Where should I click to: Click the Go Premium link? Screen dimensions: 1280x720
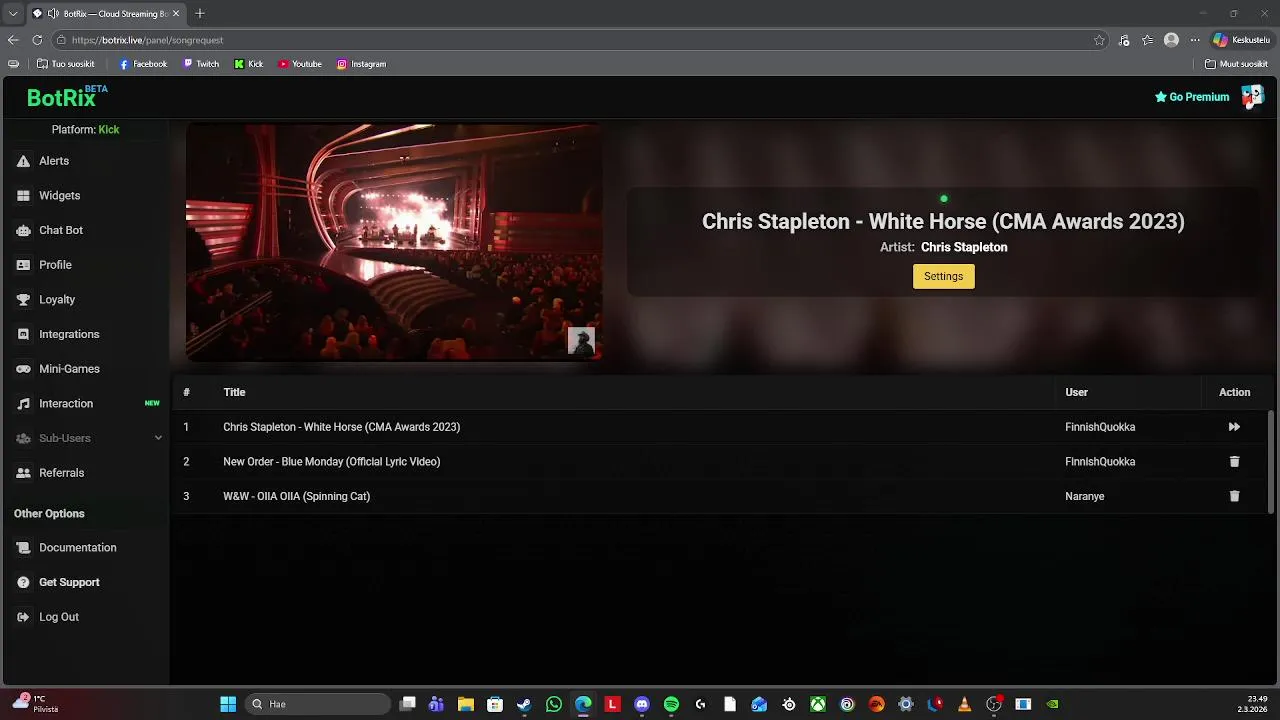click(x=1192, y=97)
